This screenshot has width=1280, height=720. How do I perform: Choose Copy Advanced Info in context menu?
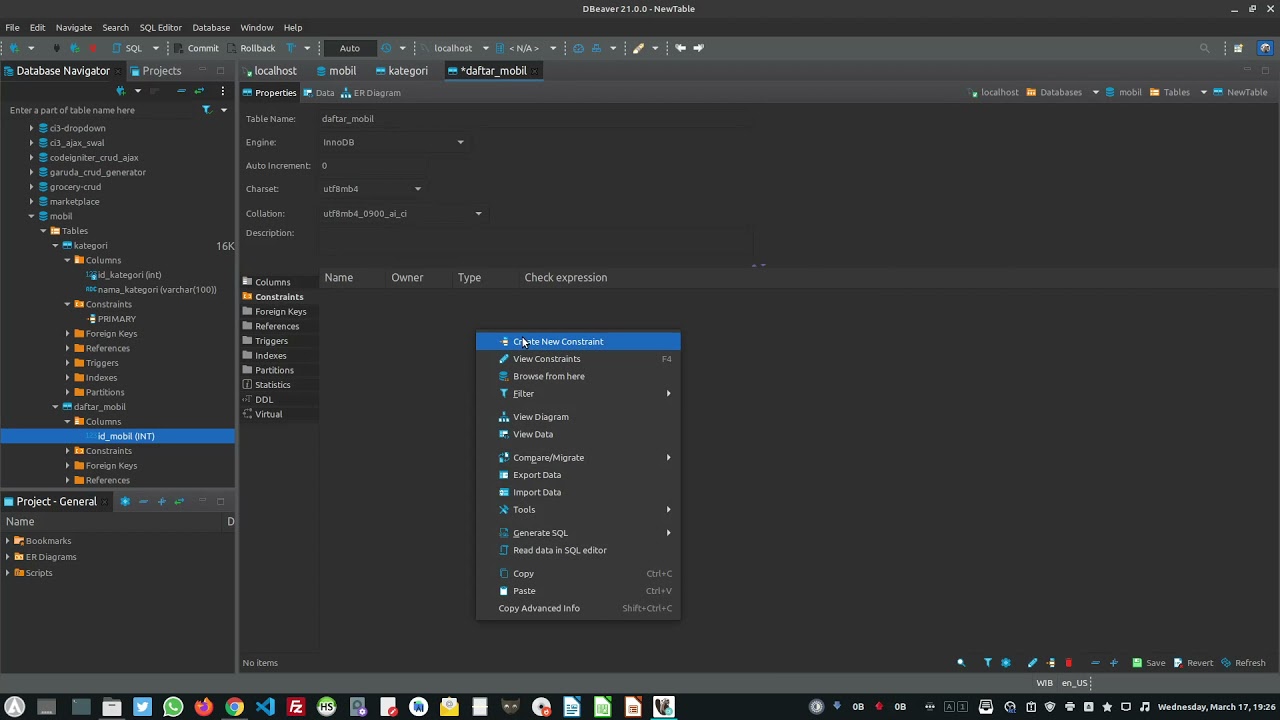coord(578,608)
